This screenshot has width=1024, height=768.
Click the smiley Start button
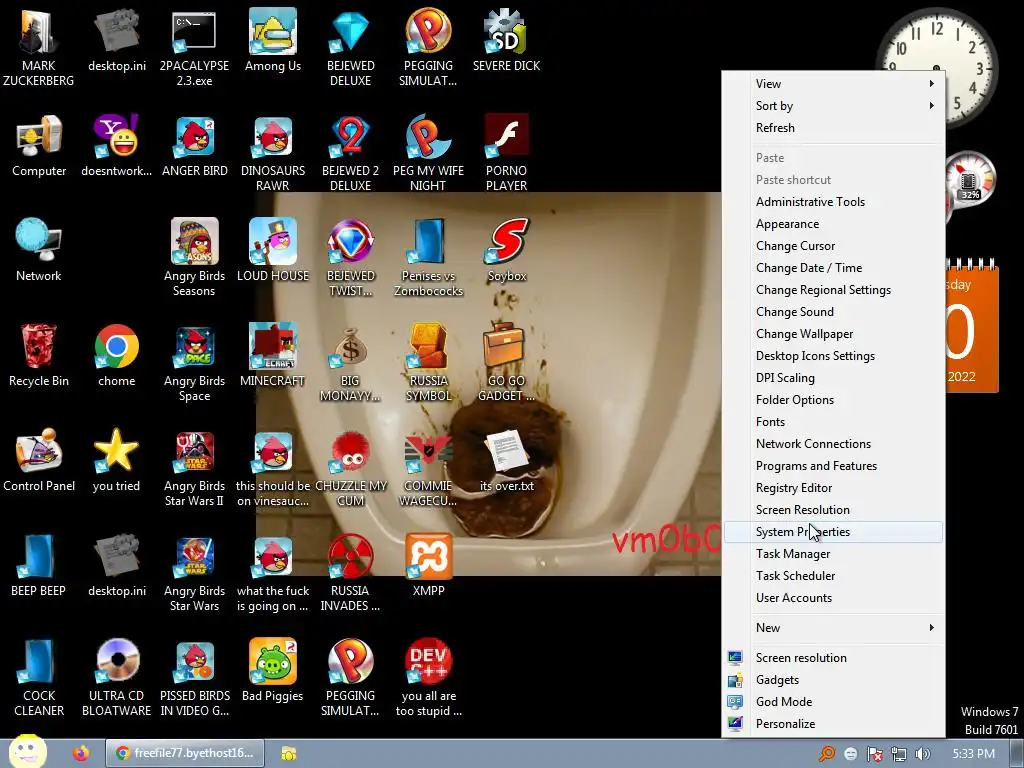tap(27, 752)
